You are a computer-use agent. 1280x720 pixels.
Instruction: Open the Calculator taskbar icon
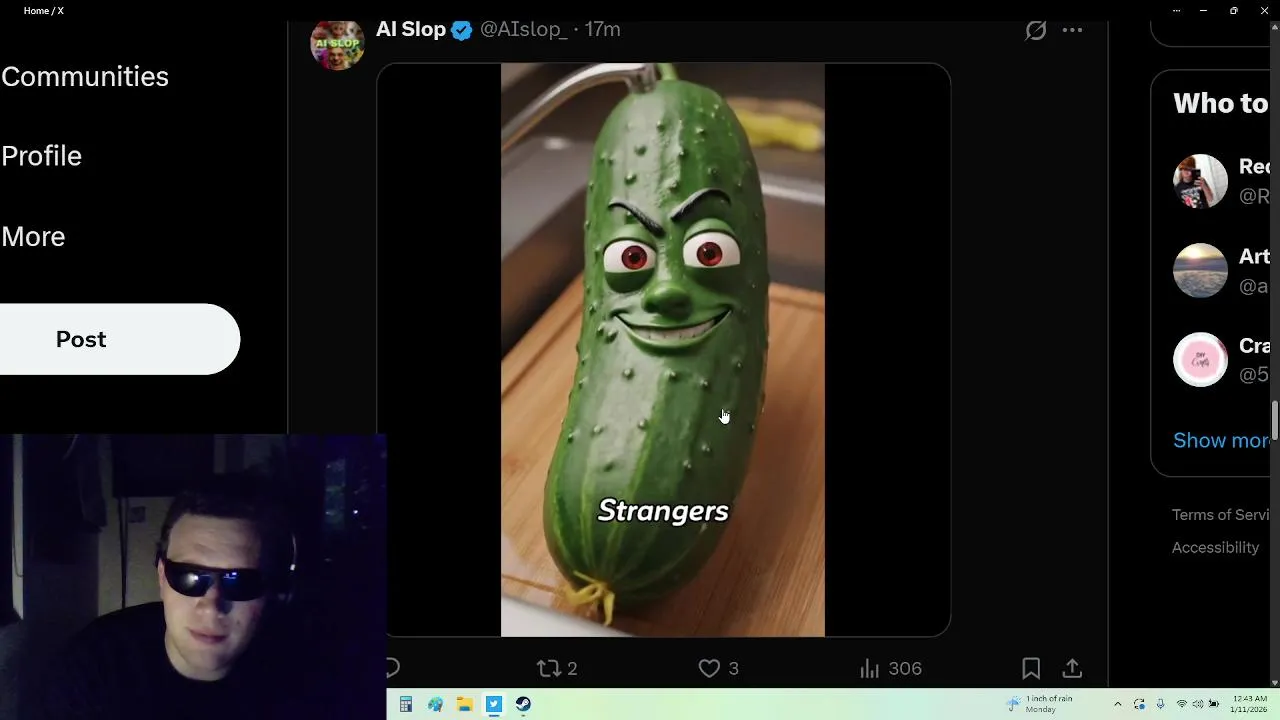tap(406, 704)
